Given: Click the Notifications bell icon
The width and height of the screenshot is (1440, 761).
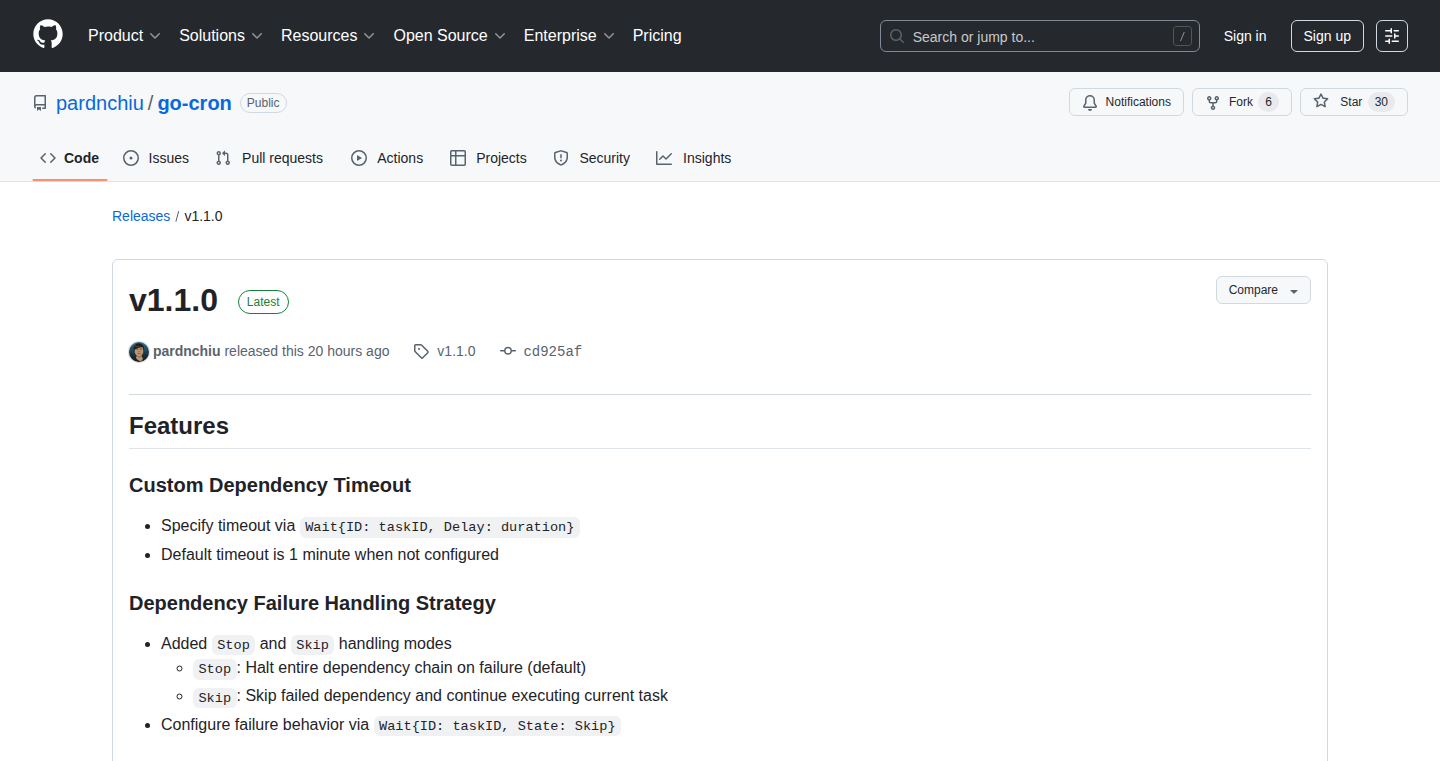Looking at the screenshot, I should [1090, 102].
